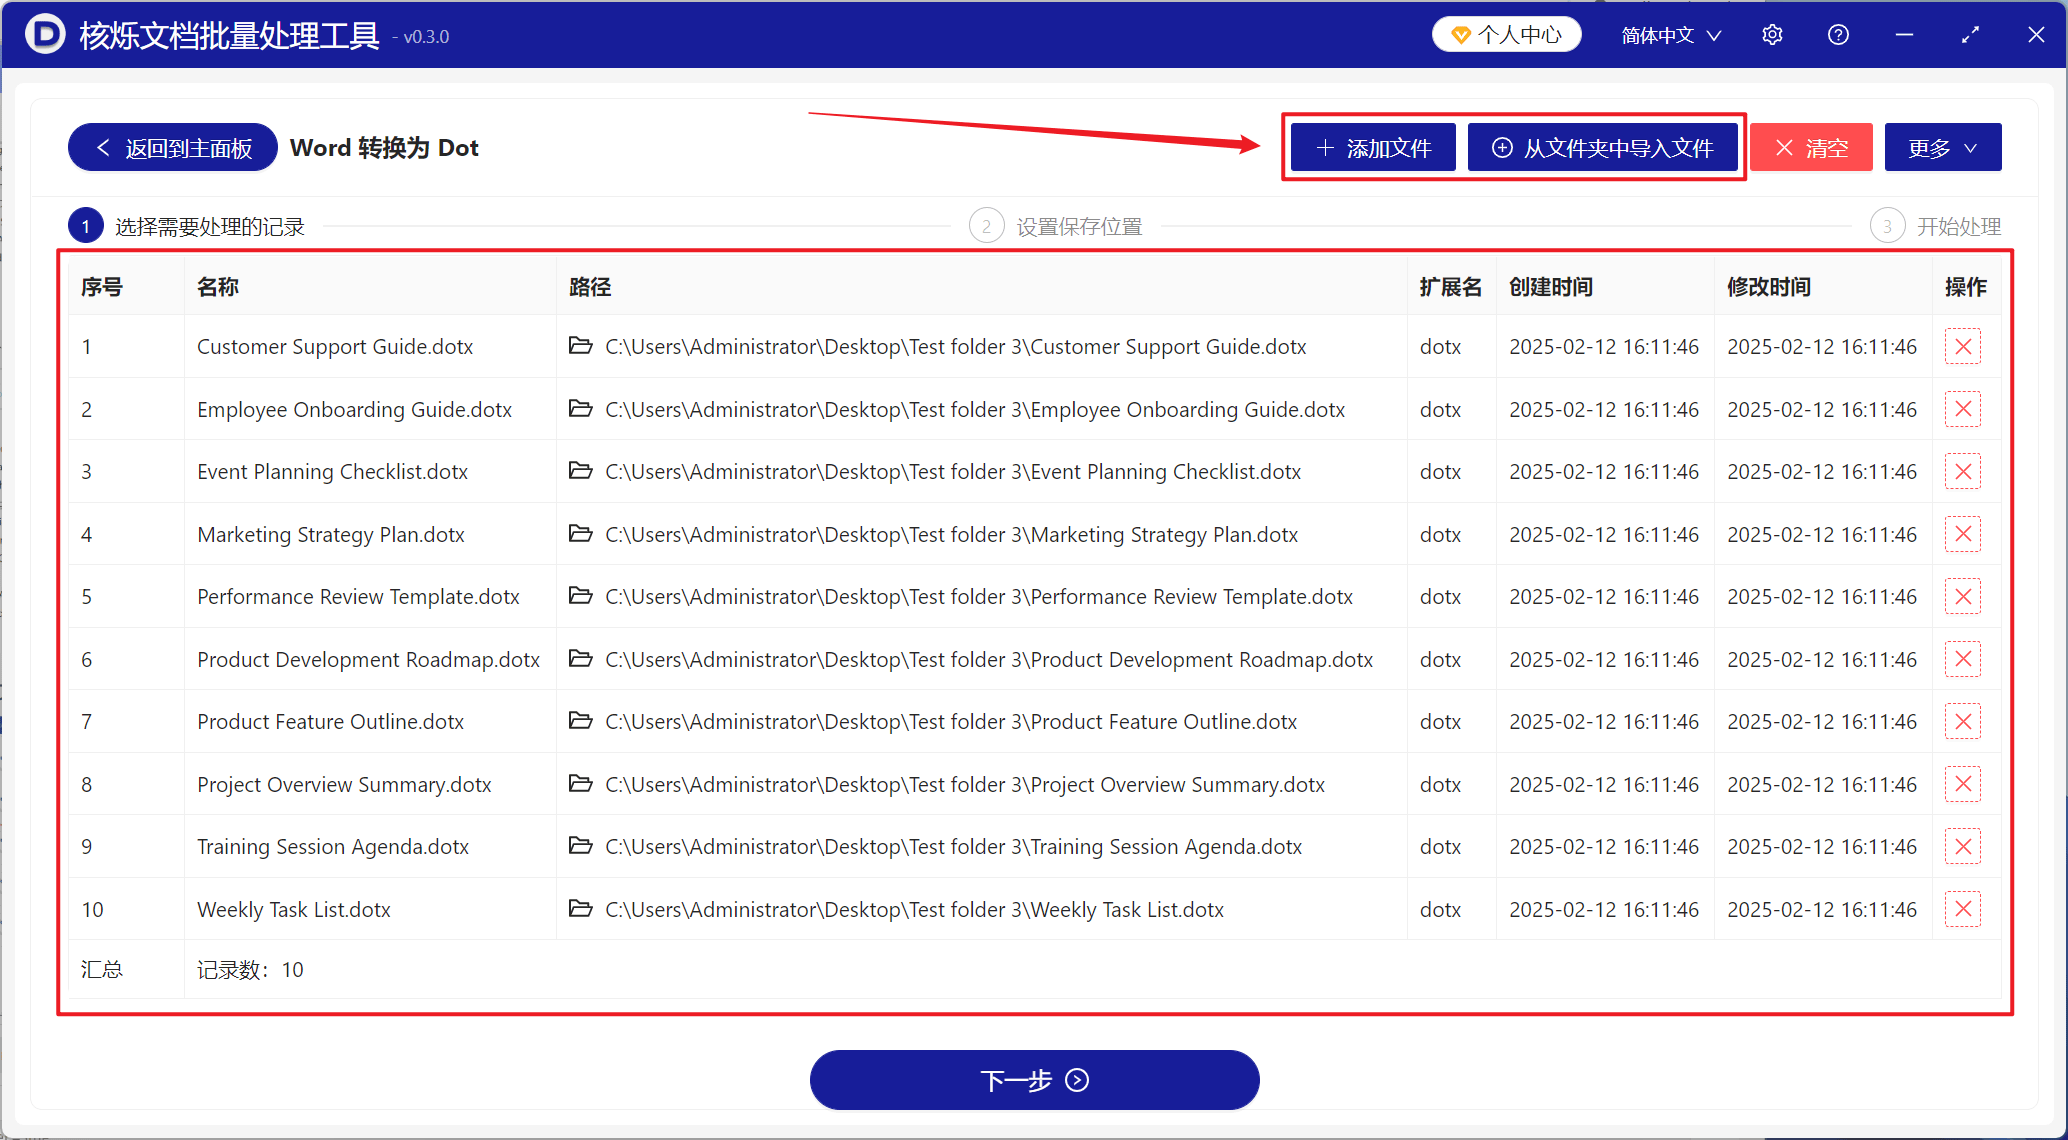This screenshot has width=2068, height=1140.
Task: Click the diamond icon inside 个人中心
Action: pyautogui.click(x=1462, y=33)
